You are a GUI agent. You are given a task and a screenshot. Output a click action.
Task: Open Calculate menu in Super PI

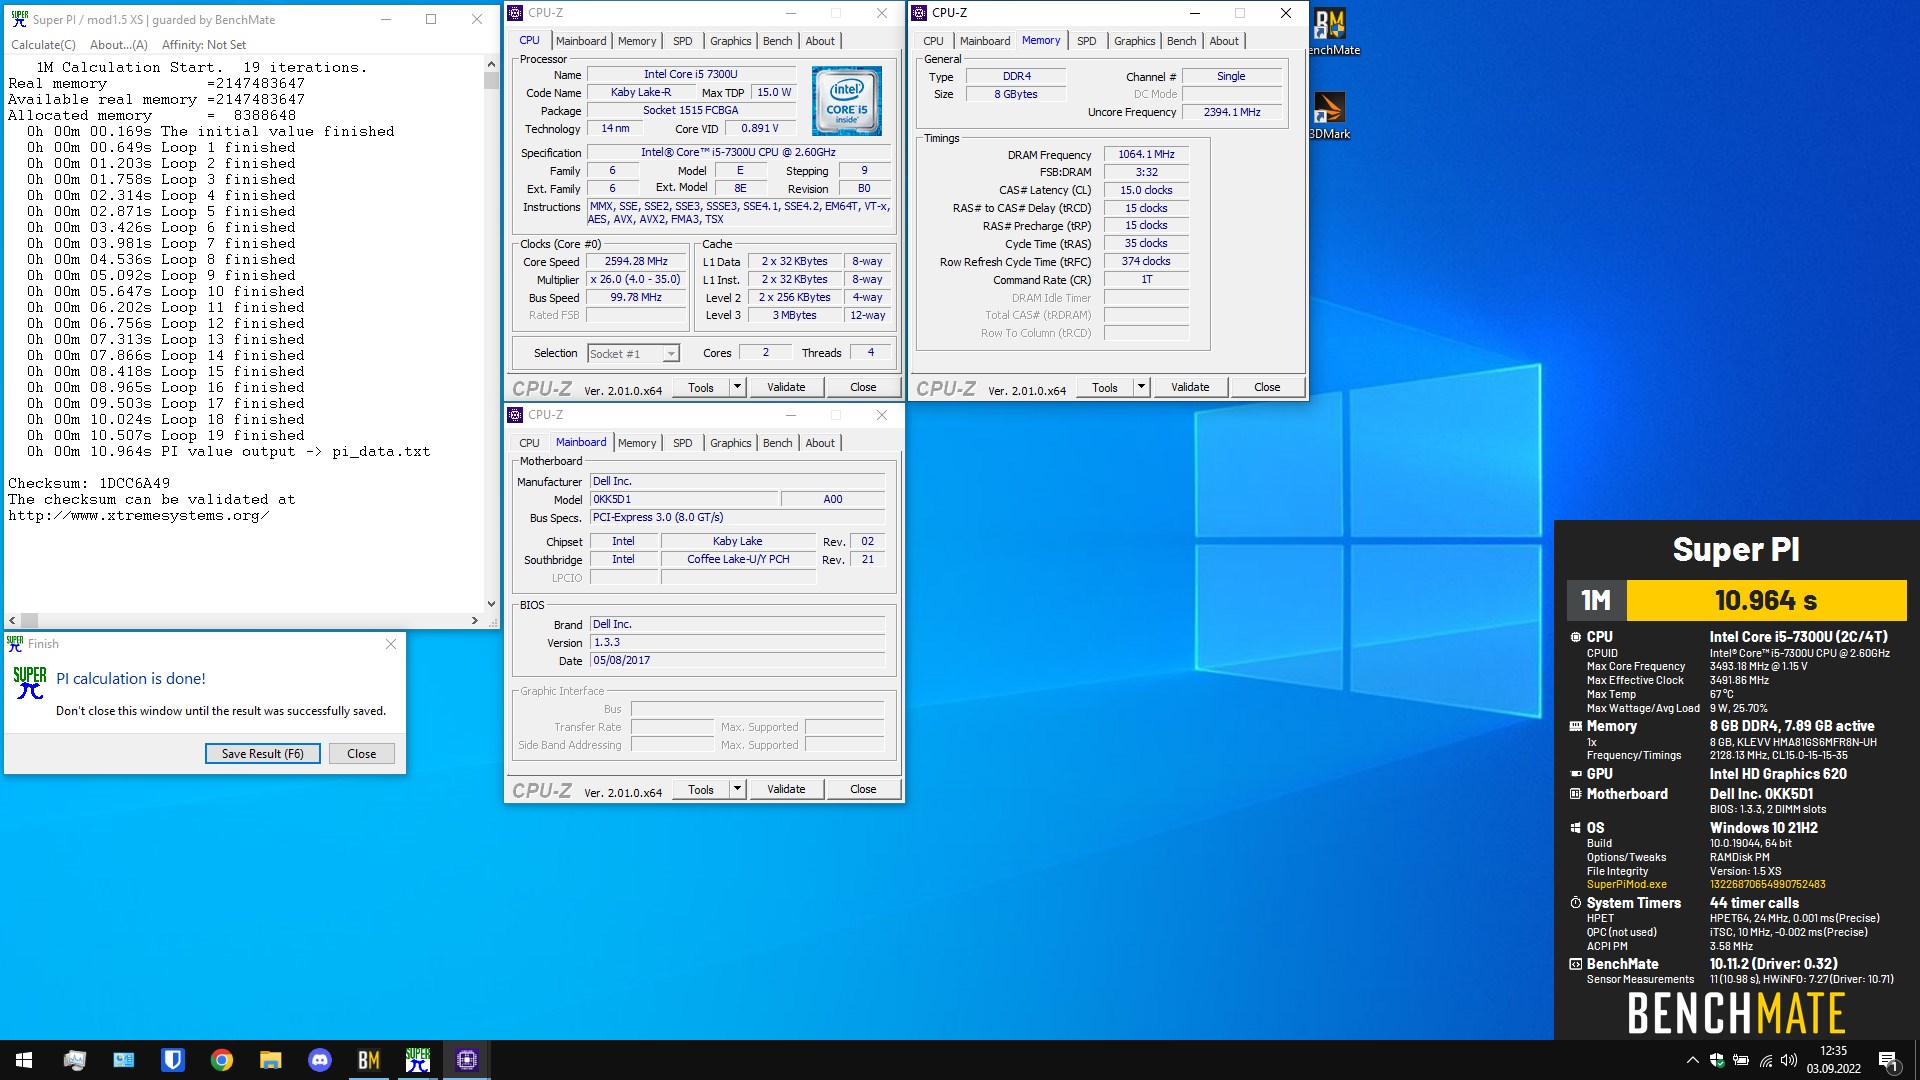(x=43, y=45)
